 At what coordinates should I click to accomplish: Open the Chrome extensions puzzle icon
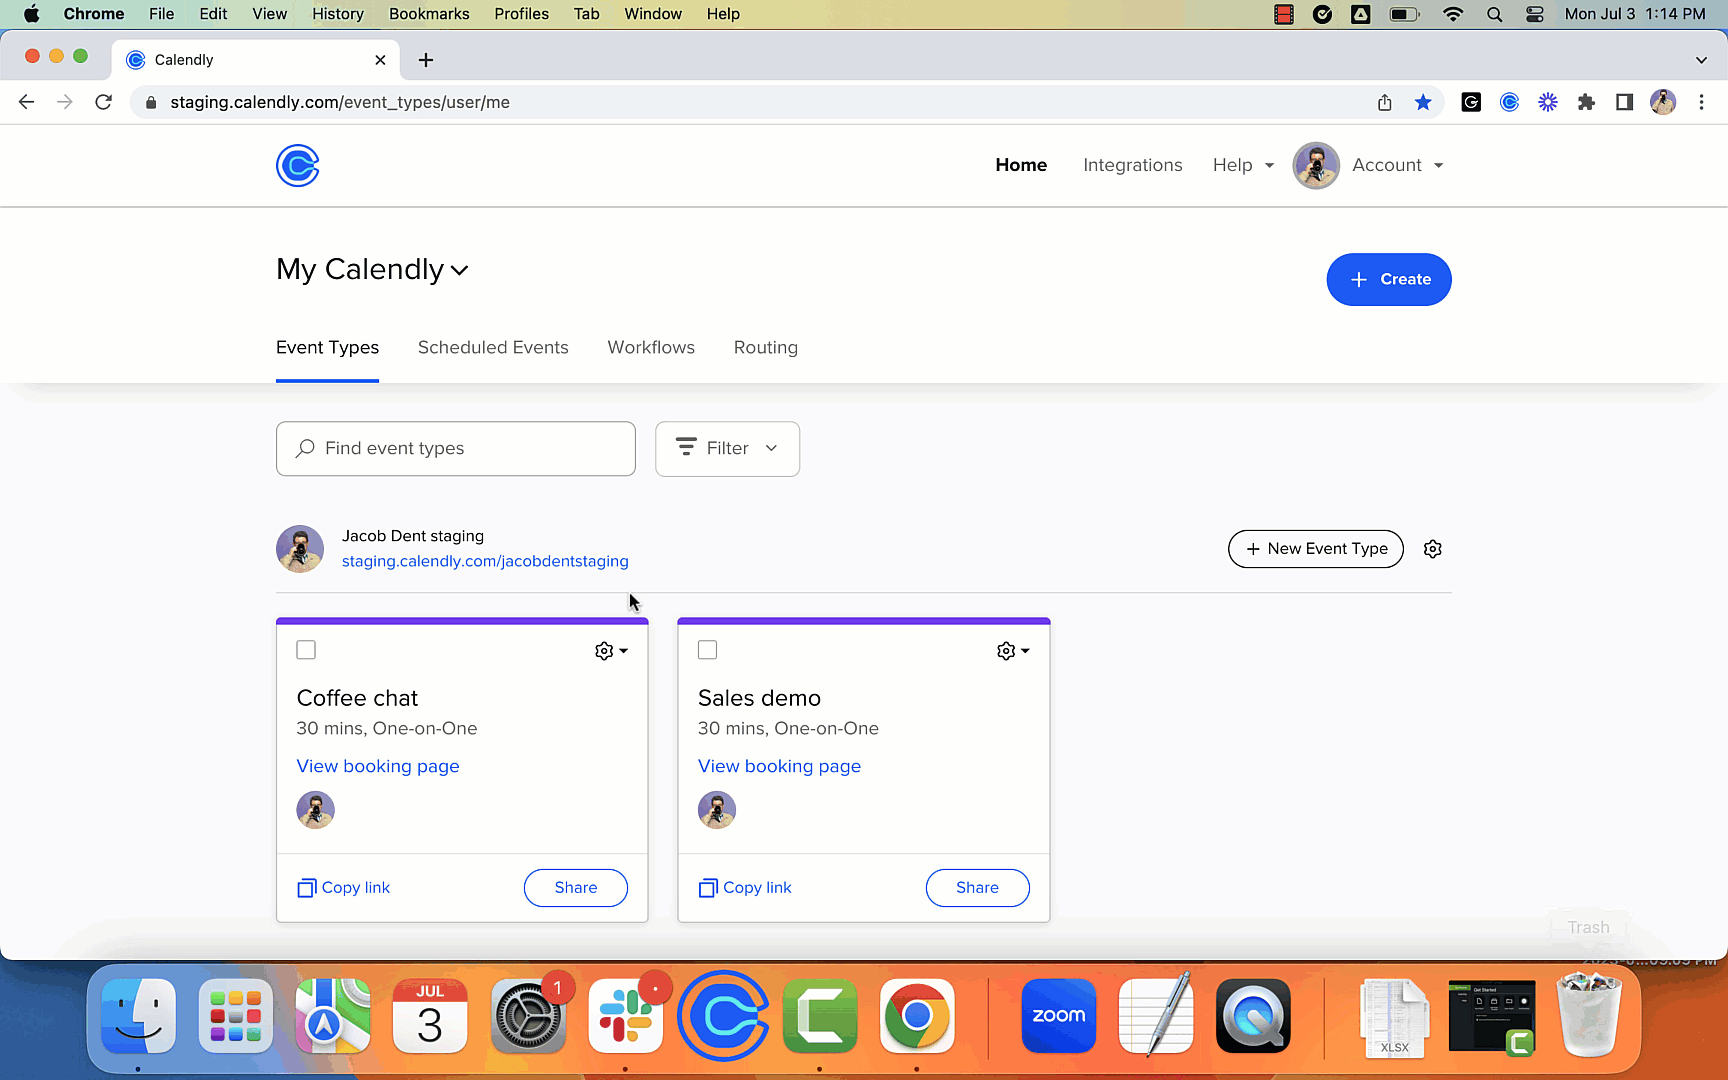point(1586,102)
